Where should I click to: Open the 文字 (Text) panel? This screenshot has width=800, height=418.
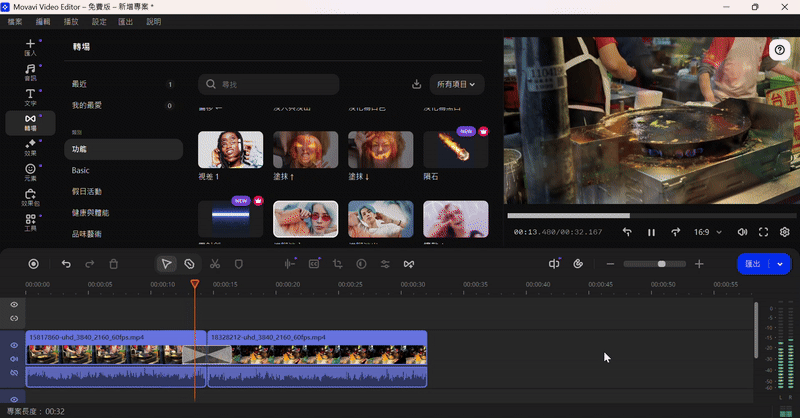[30, 97]
